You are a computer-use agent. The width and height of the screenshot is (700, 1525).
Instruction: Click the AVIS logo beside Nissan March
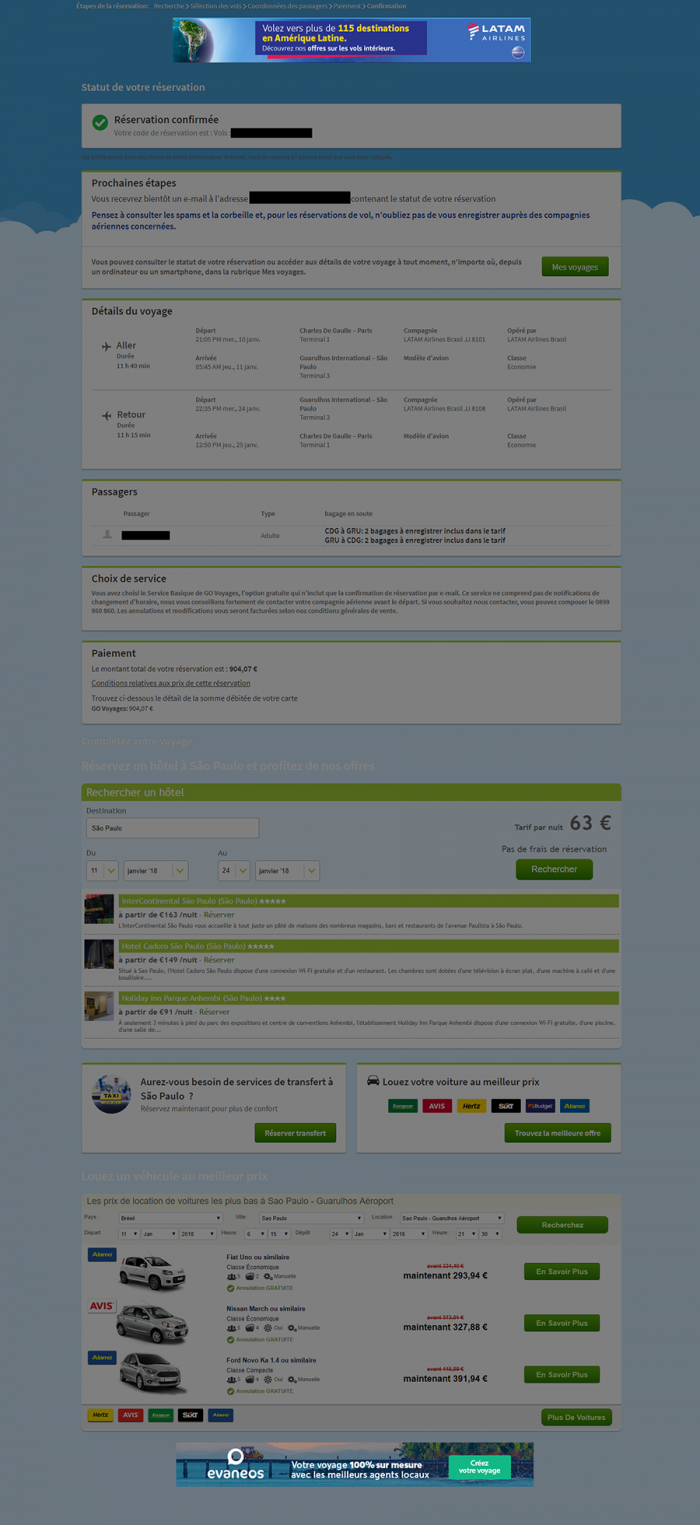click(x=102, y=1307)
